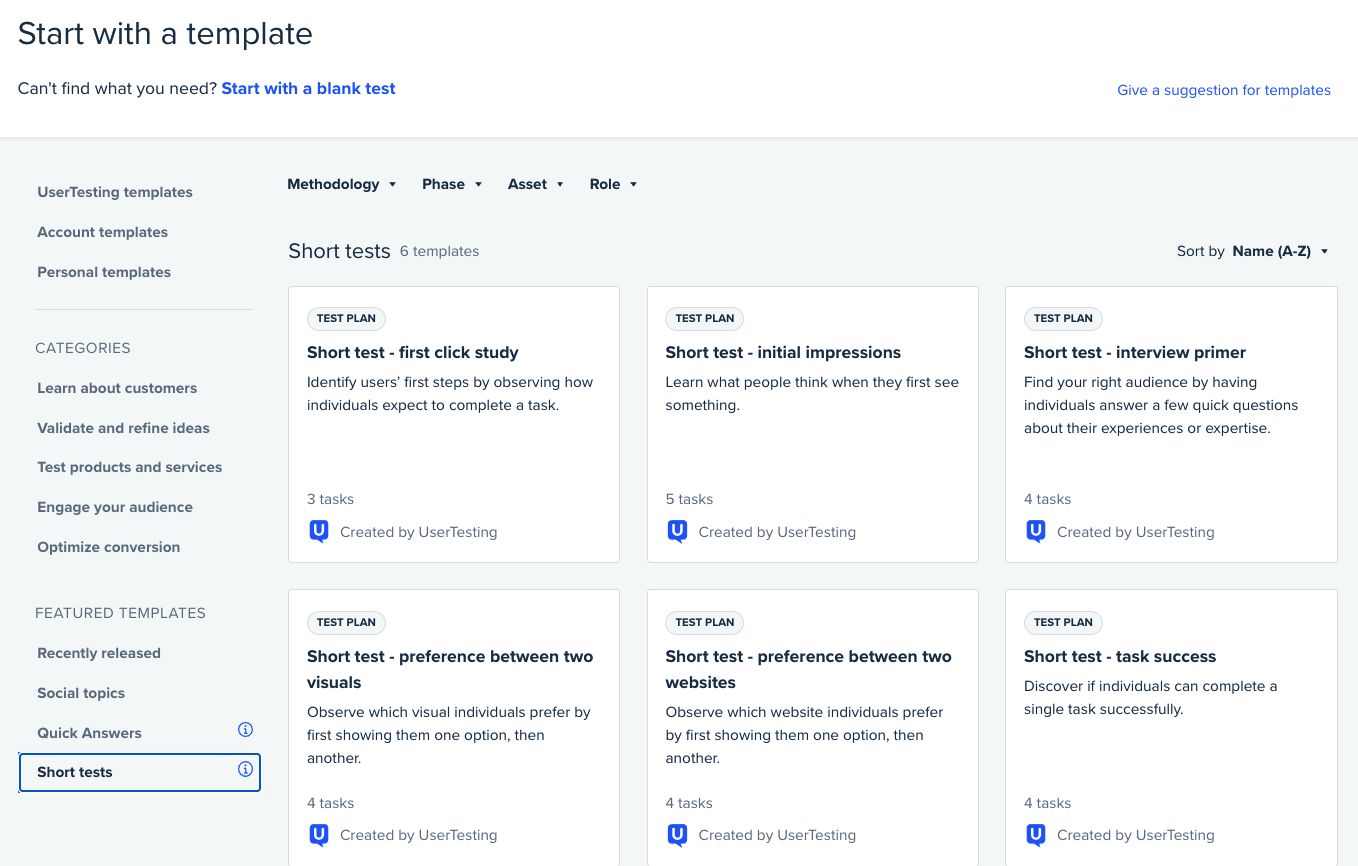Open Short test - interview primer title
This screenshot has width=1358, height=866.
coord(1135,352)
